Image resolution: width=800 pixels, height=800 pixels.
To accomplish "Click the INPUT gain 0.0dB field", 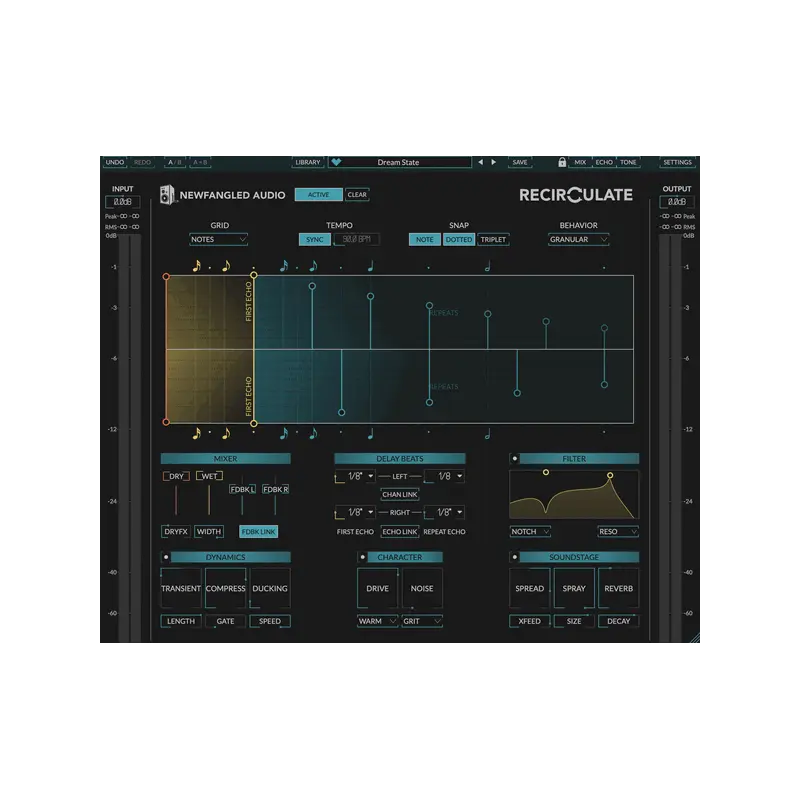I will pyautogui.click(x=122, y=202).
